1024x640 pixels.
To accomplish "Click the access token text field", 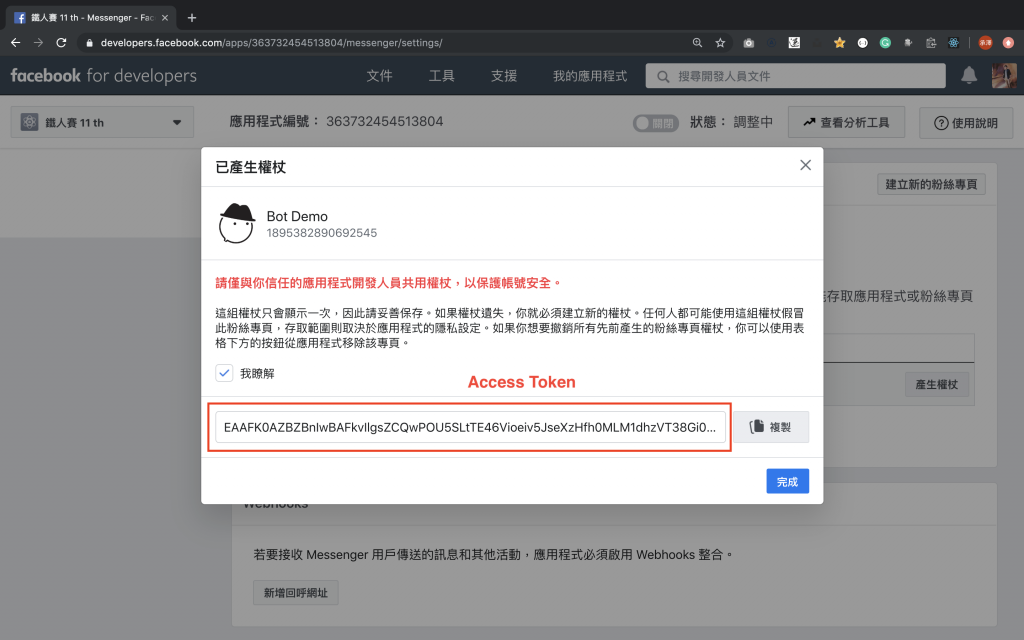I will (x=470, y=427).
